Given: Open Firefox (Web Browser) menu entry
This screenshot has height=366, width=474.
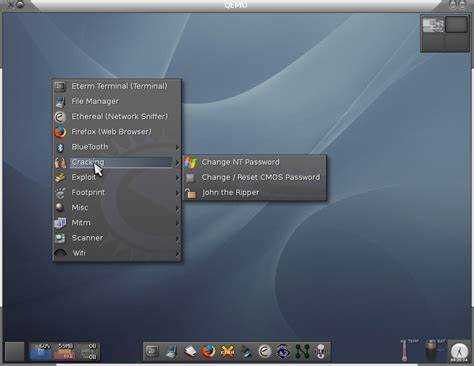Looking at the screenshot, I should click(117, 132).
